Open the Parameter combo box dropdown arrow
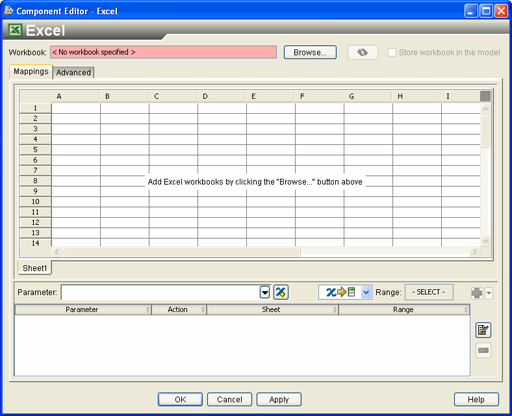 (x=265, y=293)
